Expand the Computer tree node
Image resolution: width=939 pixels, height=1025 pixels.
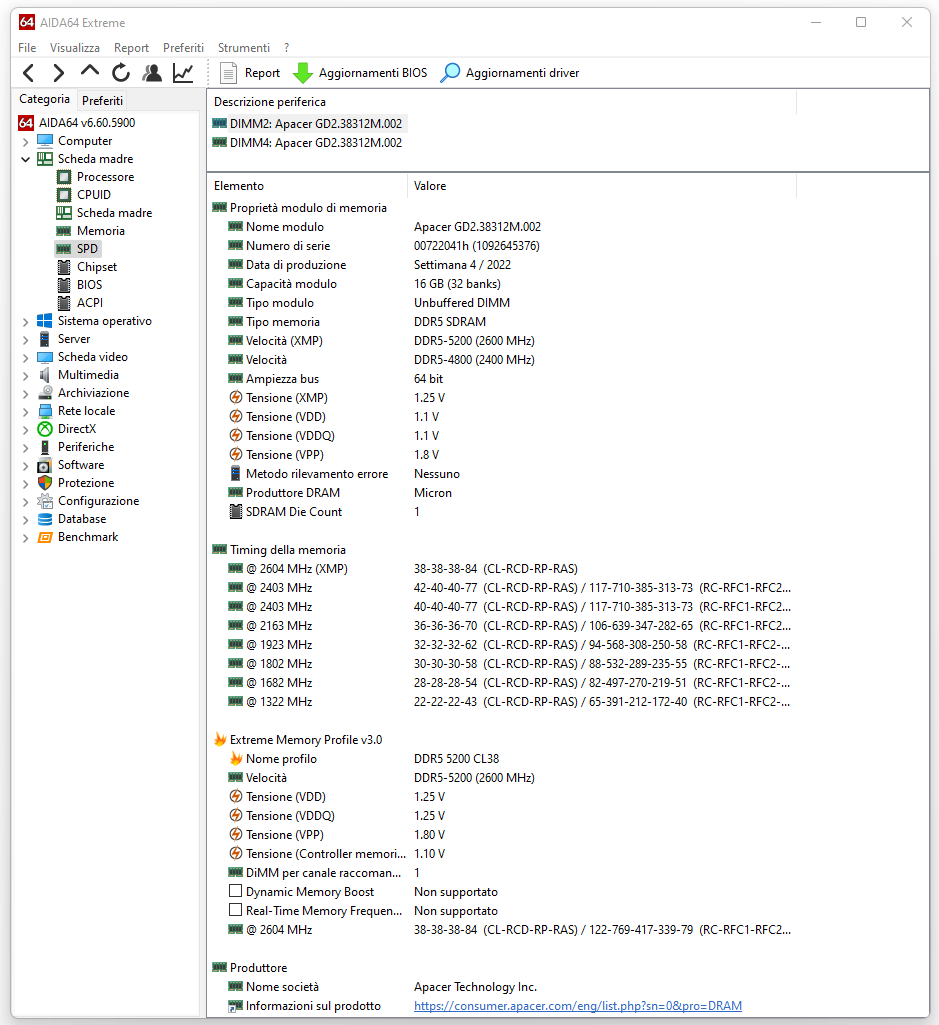(26, 141)
